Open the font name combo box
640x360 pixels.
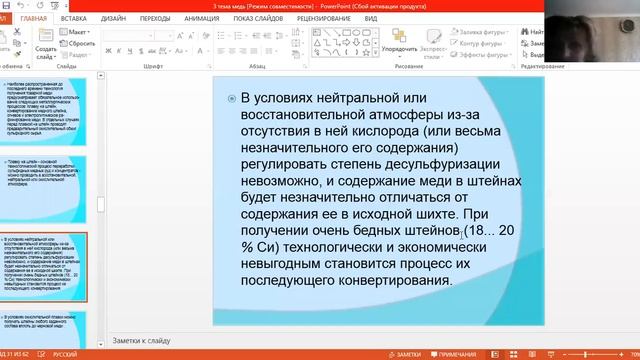(x=128, y=36)
